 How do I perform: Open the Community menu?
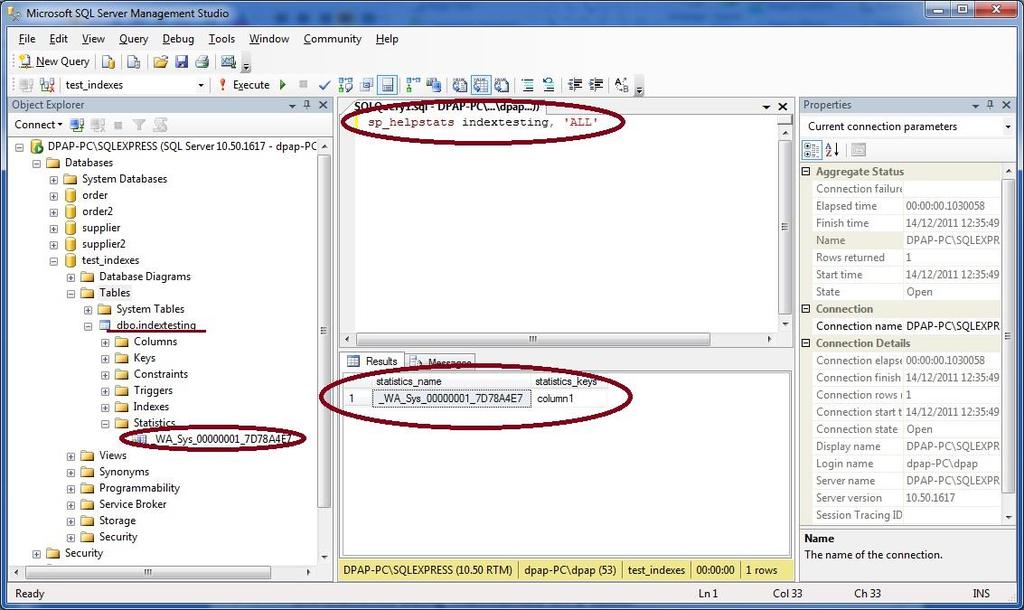(332, 39)
